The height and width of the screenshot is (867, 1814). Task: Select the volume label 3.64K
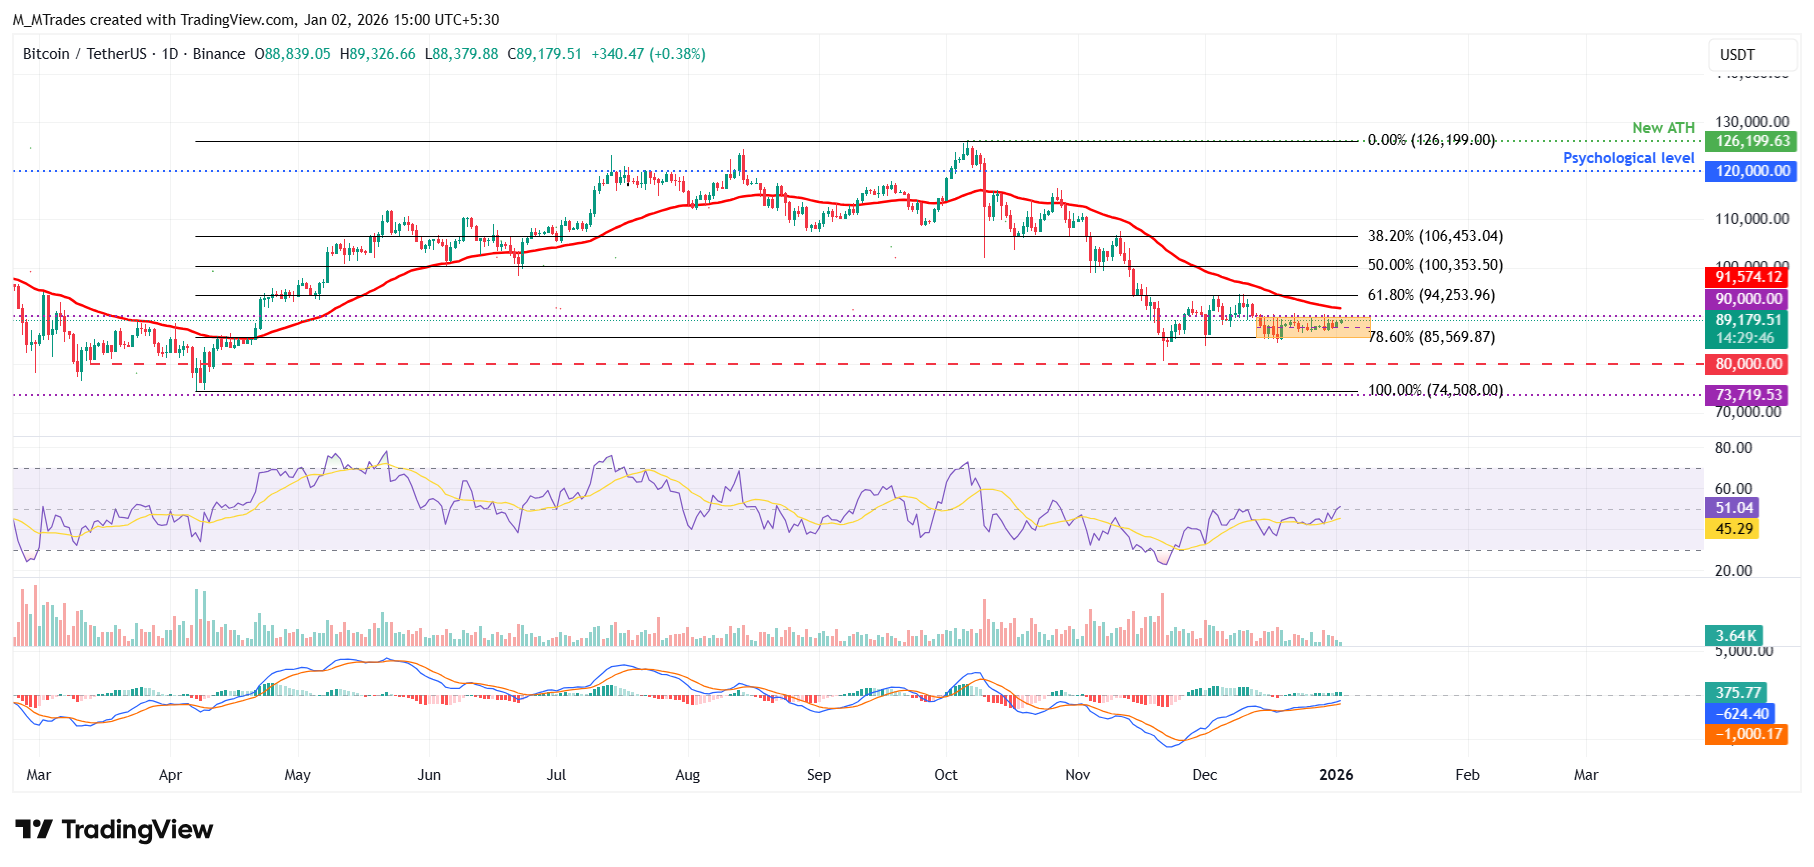[x=1735, y=636]
